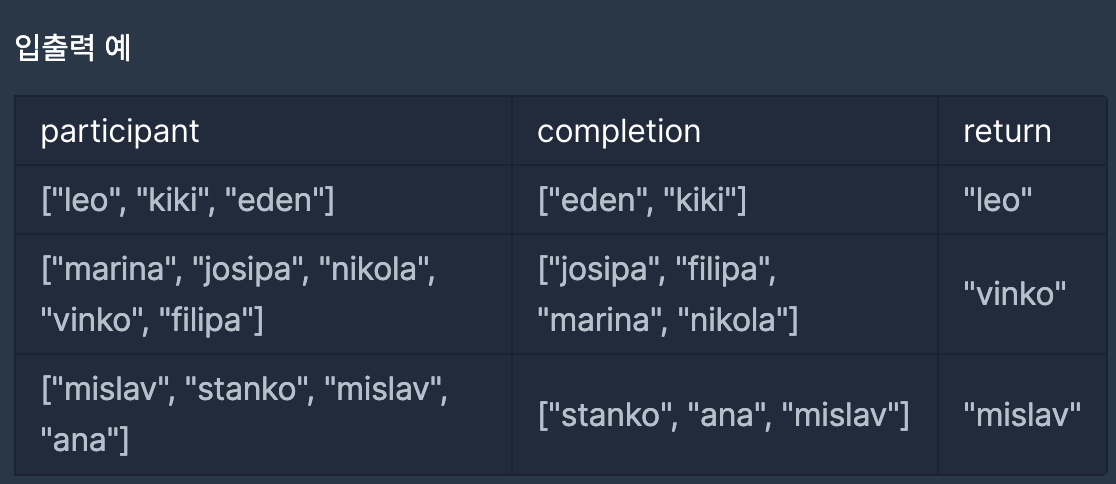The width and height of the screenshot is (1116, 484).
Task: Click "kiki" in first row's completion cell
Action: (700, 201)
